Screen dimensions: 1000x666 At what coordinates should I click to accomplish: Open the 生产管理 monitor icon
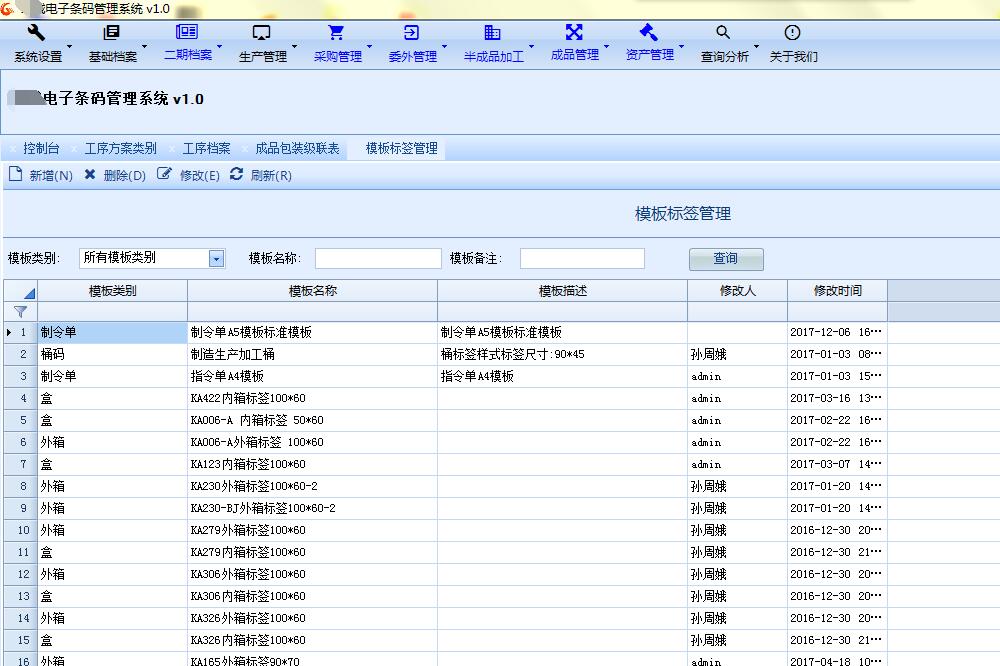click(261, 33)
